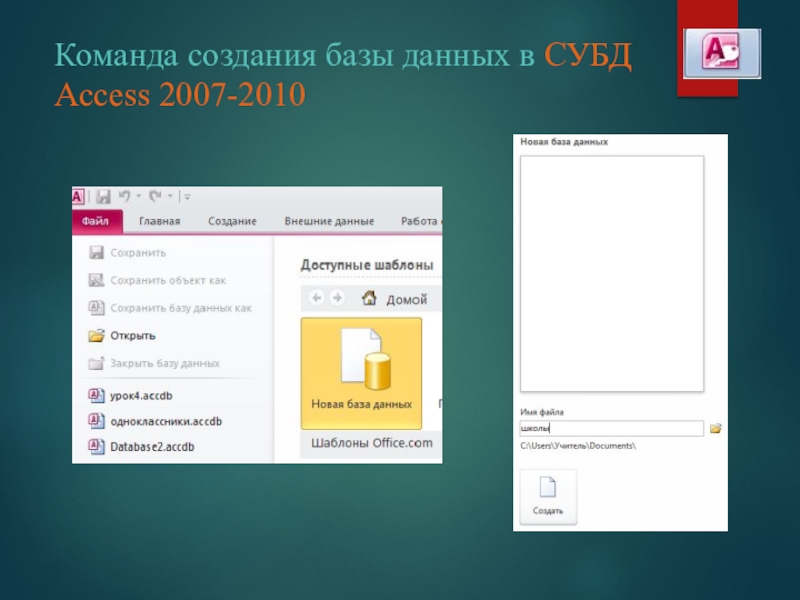Viewport: 800px width, 600px height.
Task: Click the icon beside Сохранить объект как
Action: click(96, 280)
